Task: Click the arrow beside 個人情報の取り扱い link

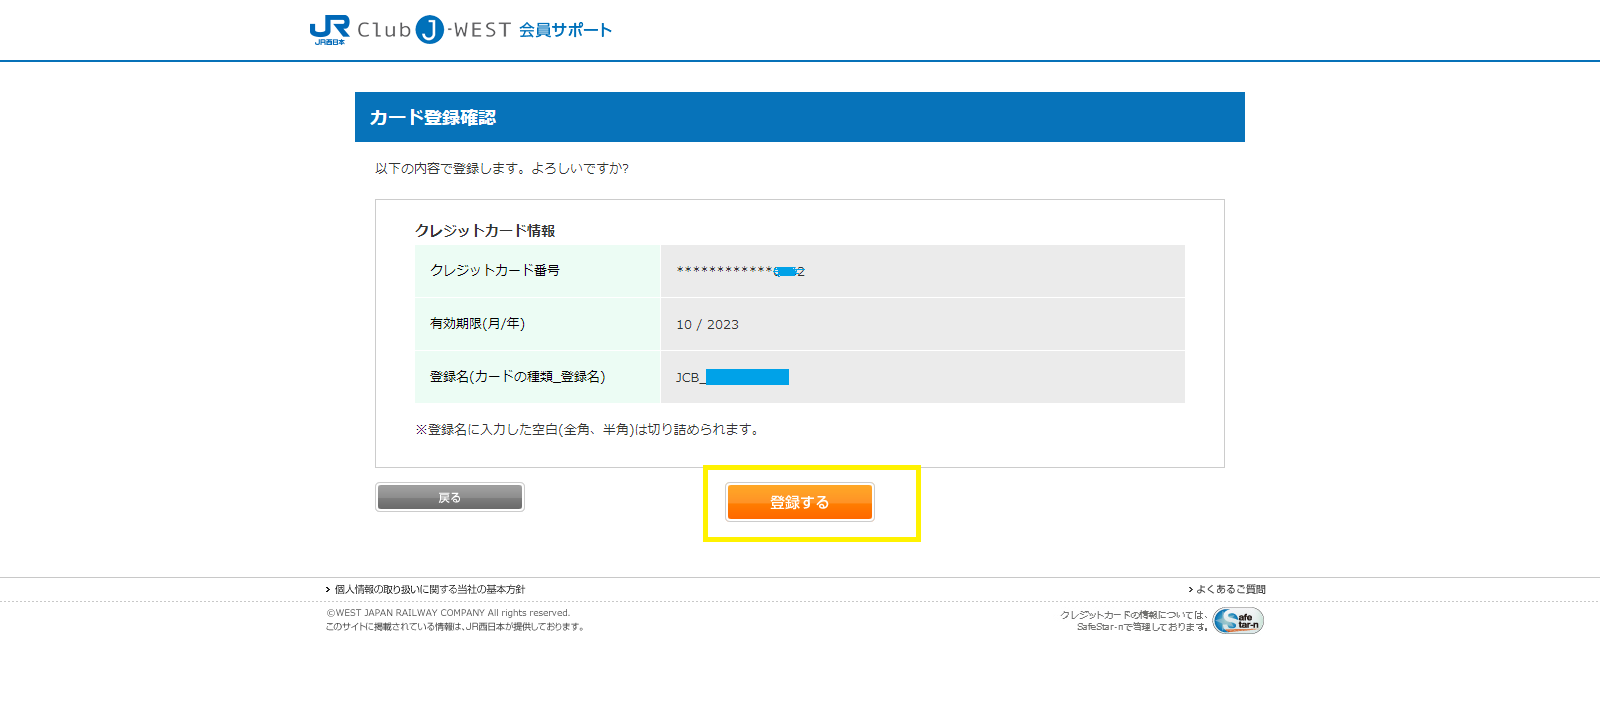Action: pyautogui.click(x=328, y=590)
